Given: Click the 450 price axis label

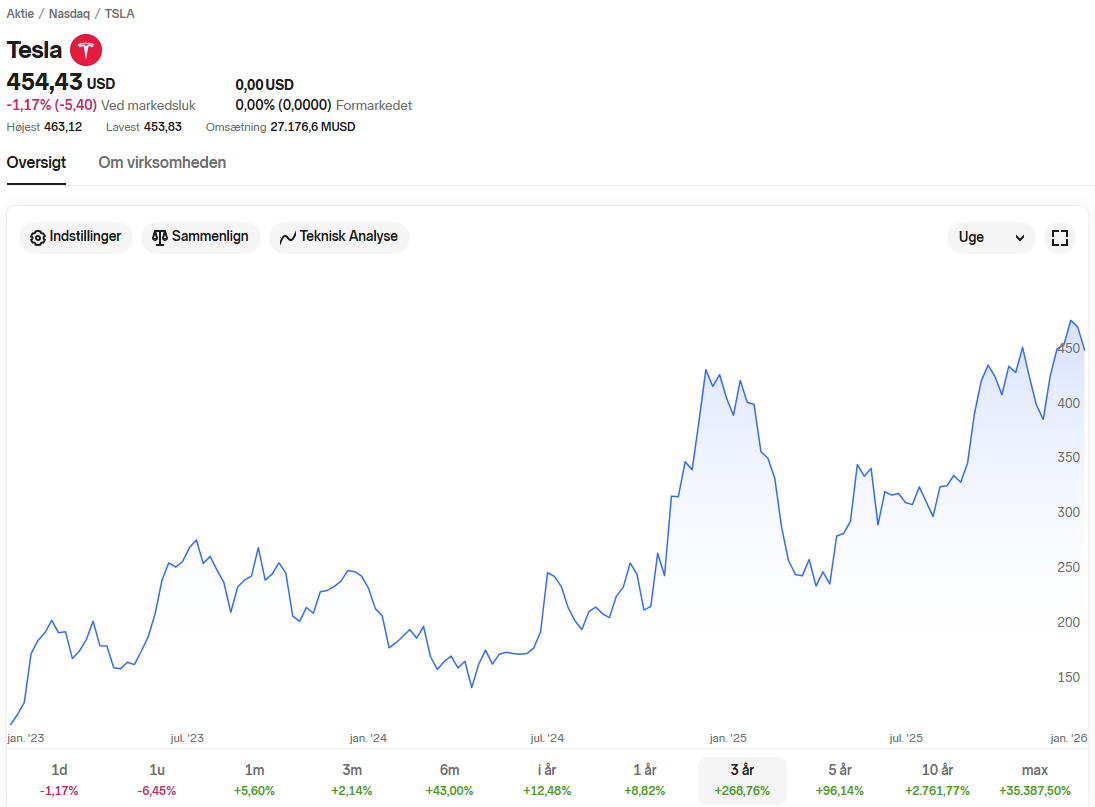Looking at the screenshot, I should 1068,348.
